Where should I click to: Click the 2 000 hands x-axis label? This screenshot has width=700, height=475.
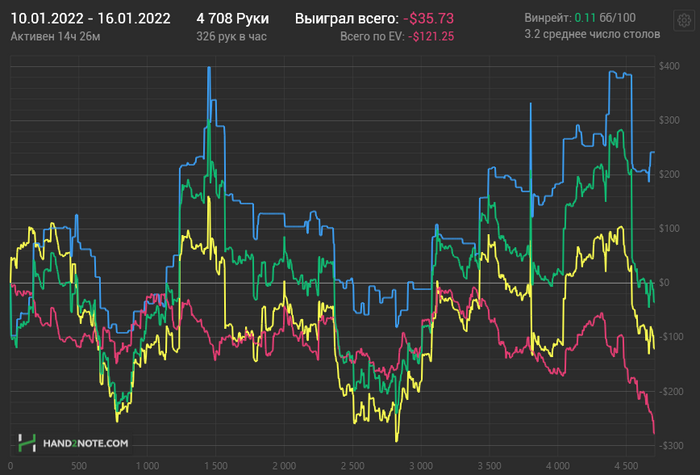284,466
